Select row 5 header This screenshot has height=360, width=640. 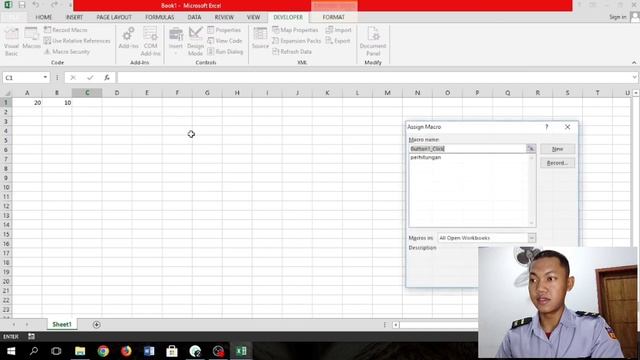point(6,140)
